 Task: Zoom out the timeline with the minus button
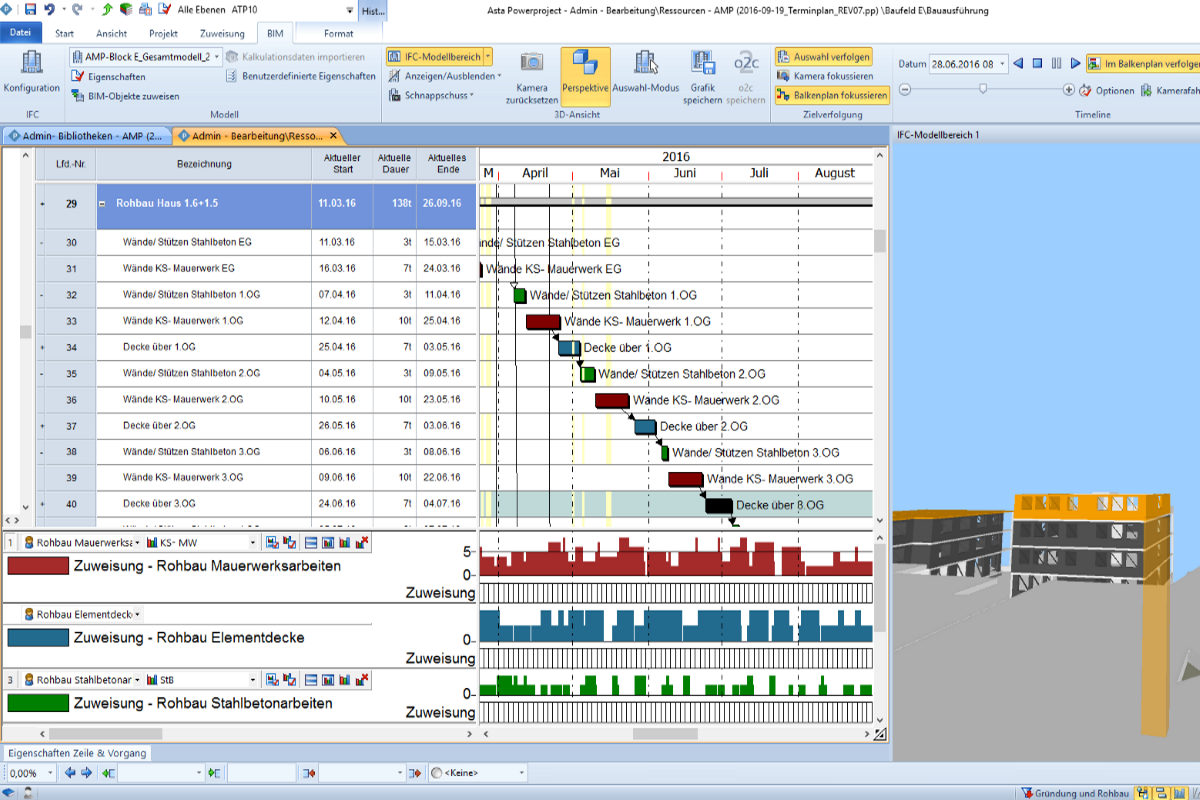905,89
